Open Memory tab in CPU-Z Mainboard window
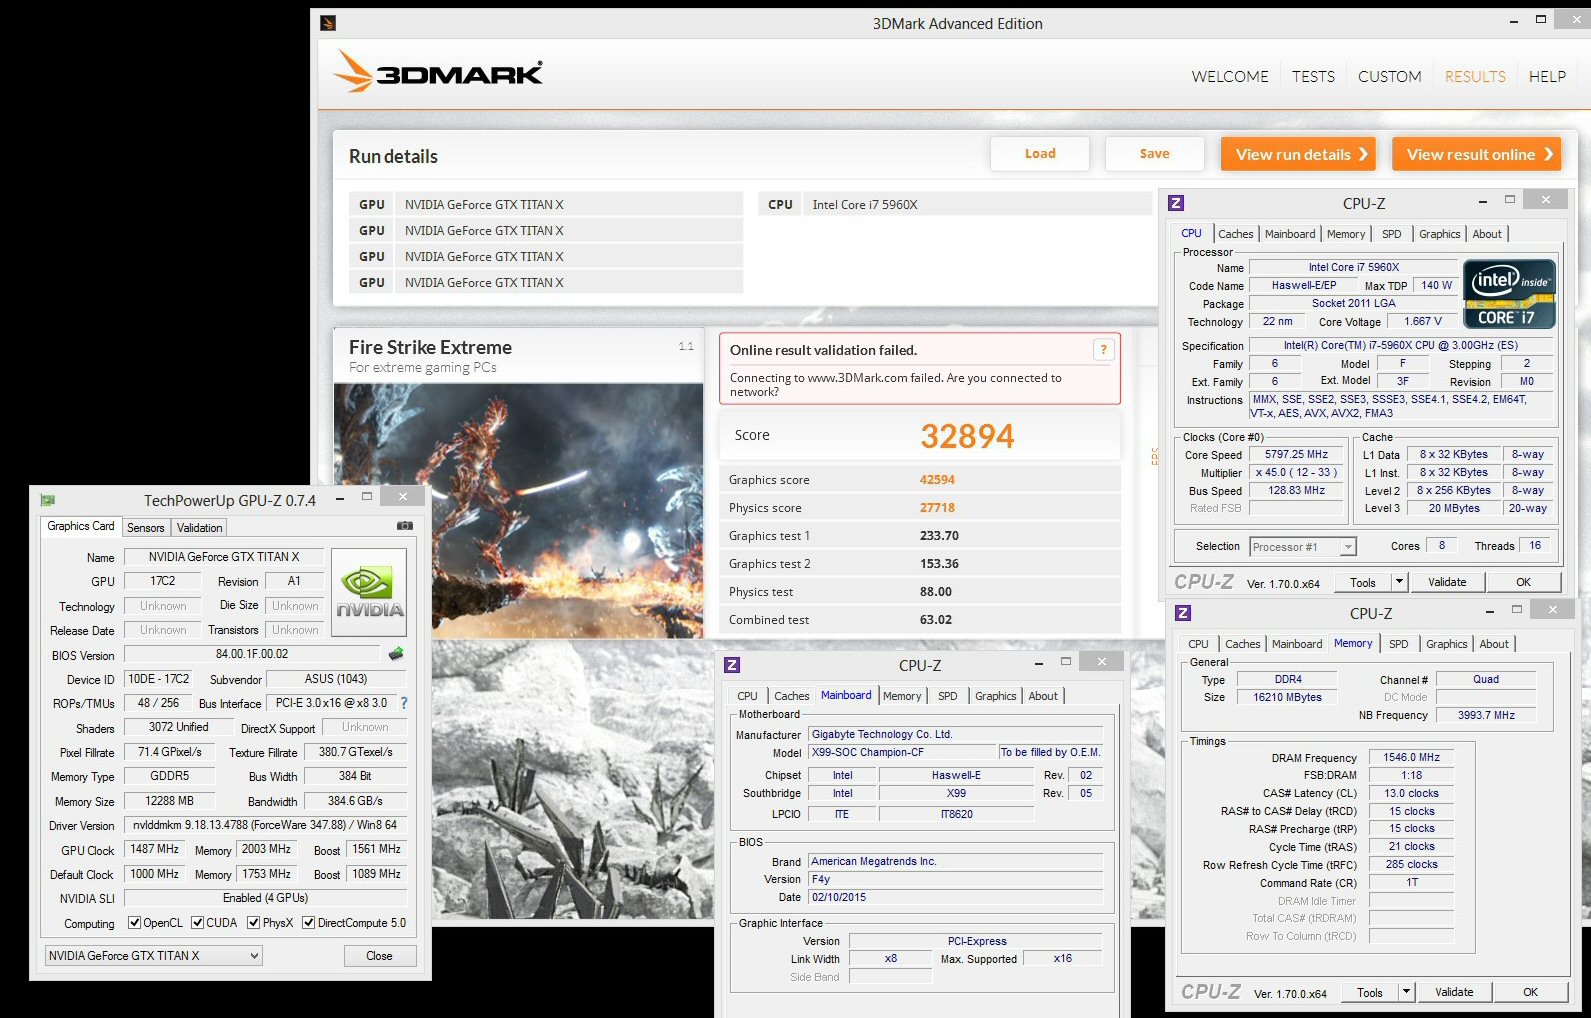 click(902, 696)
